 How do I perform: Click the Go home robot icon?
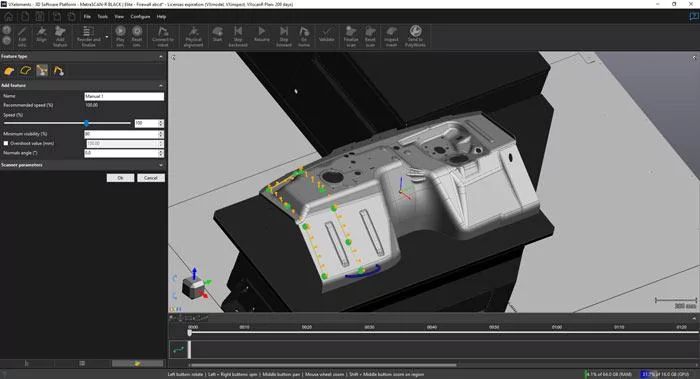[x=304, y=36]
